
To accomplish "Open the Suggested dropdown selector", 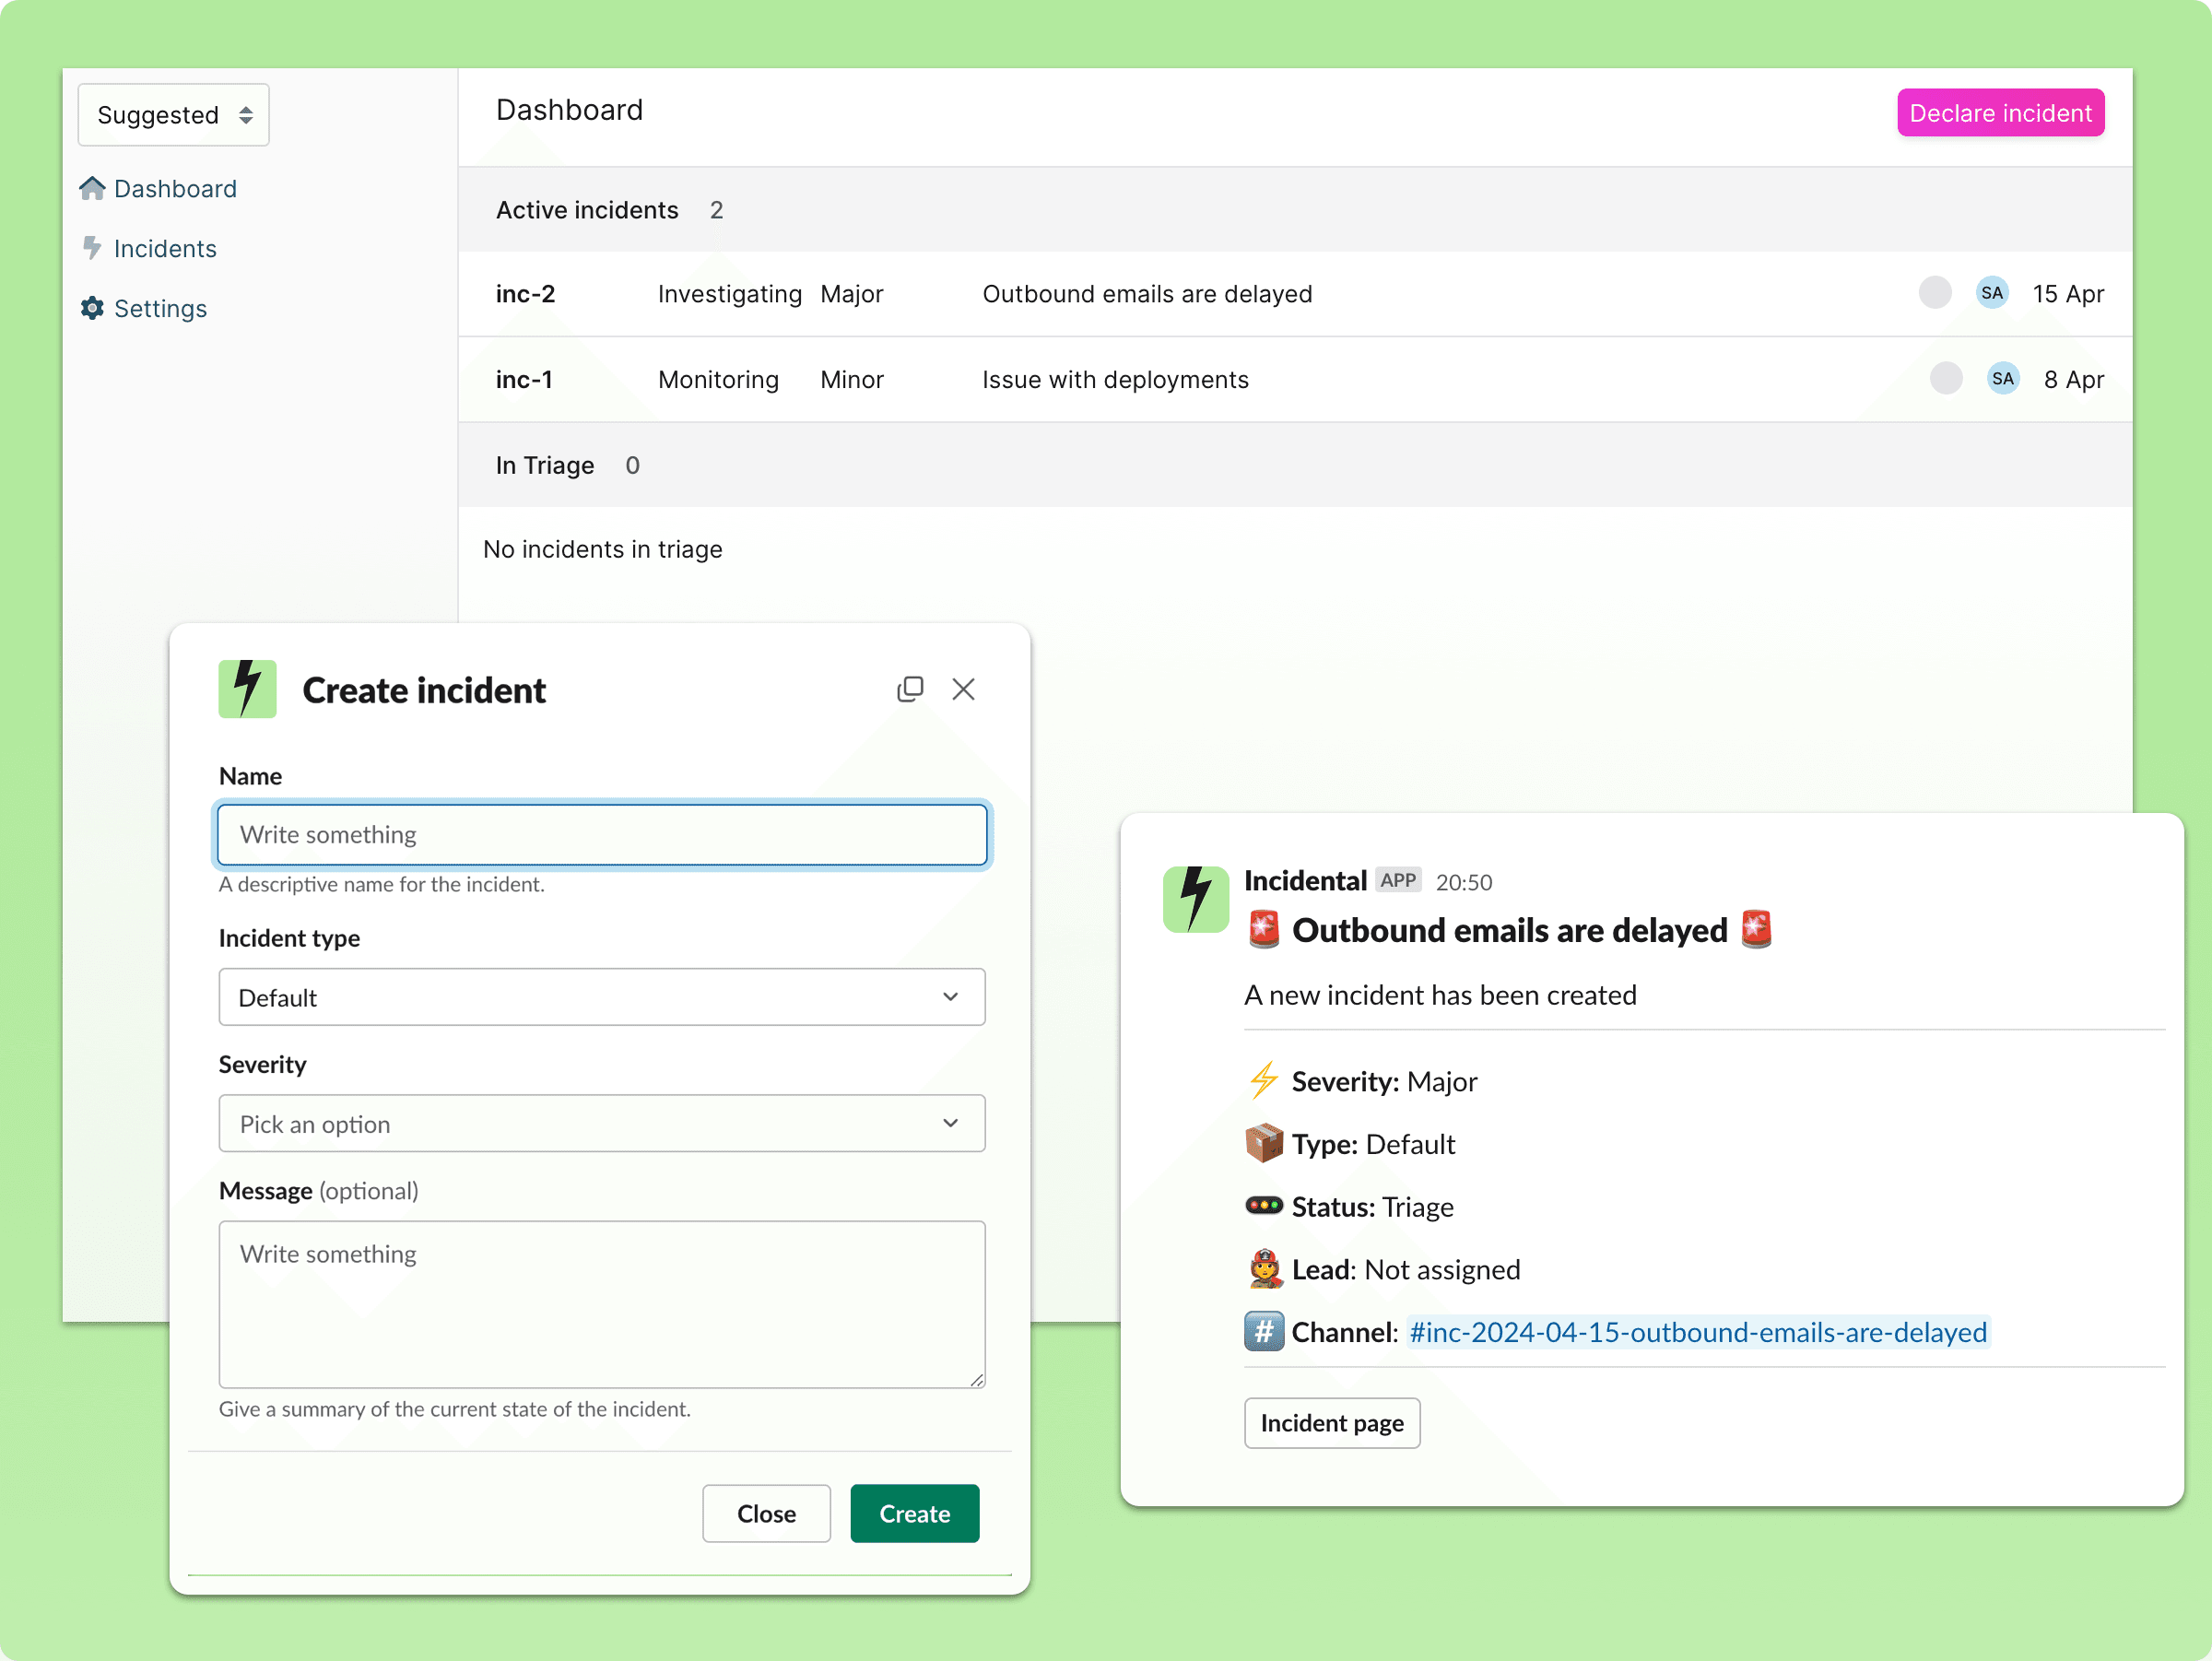I will tap(174, 115).
